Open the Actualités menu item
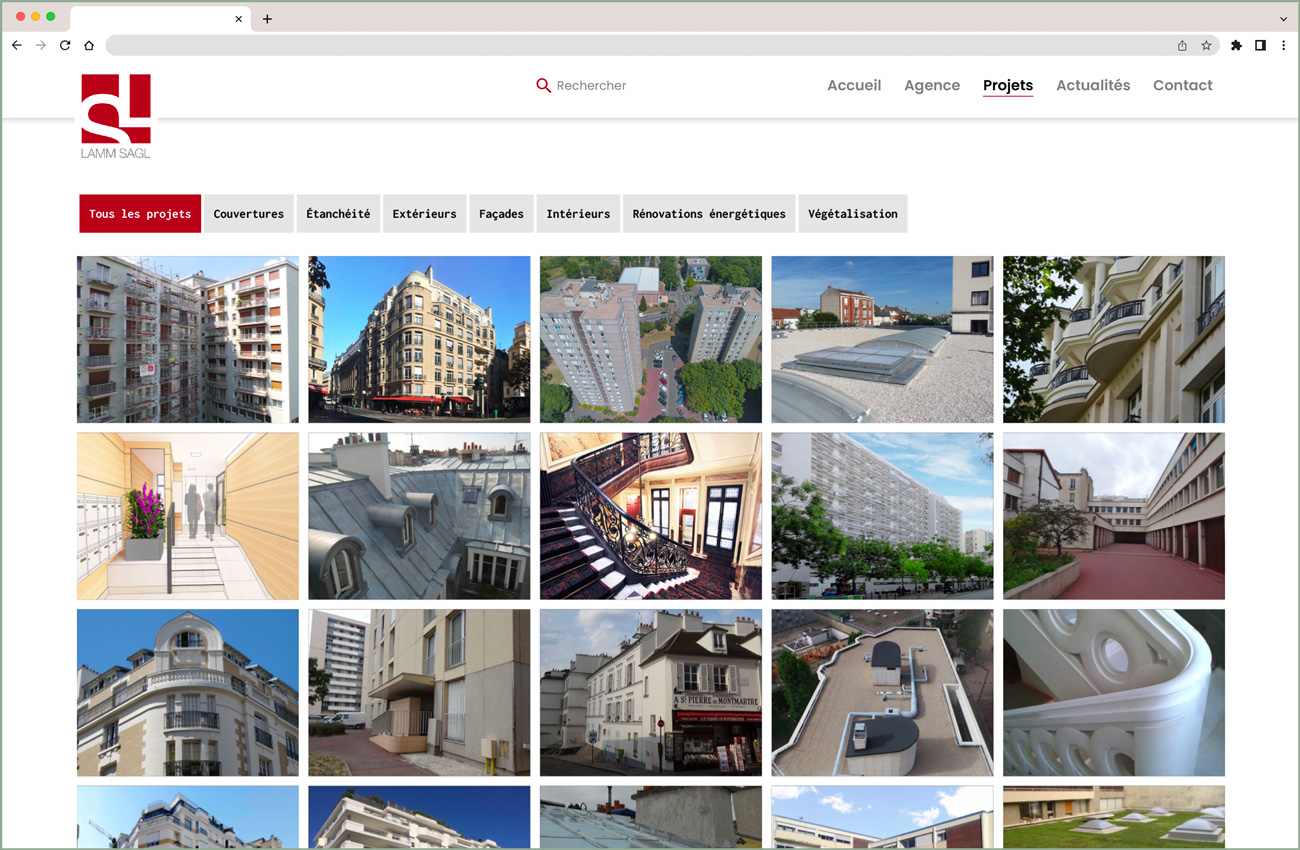Screen dimensions: 1300x850 [x=1093, y=86]
